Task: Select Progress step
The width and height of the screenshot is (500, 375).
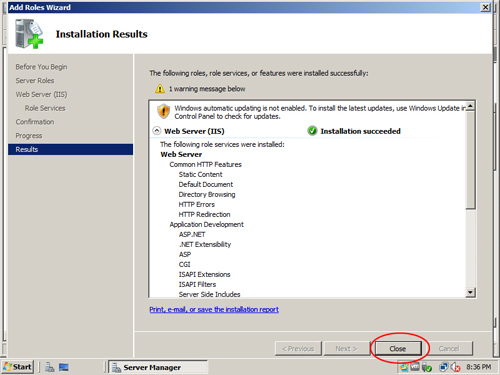Action: point(29,136)
